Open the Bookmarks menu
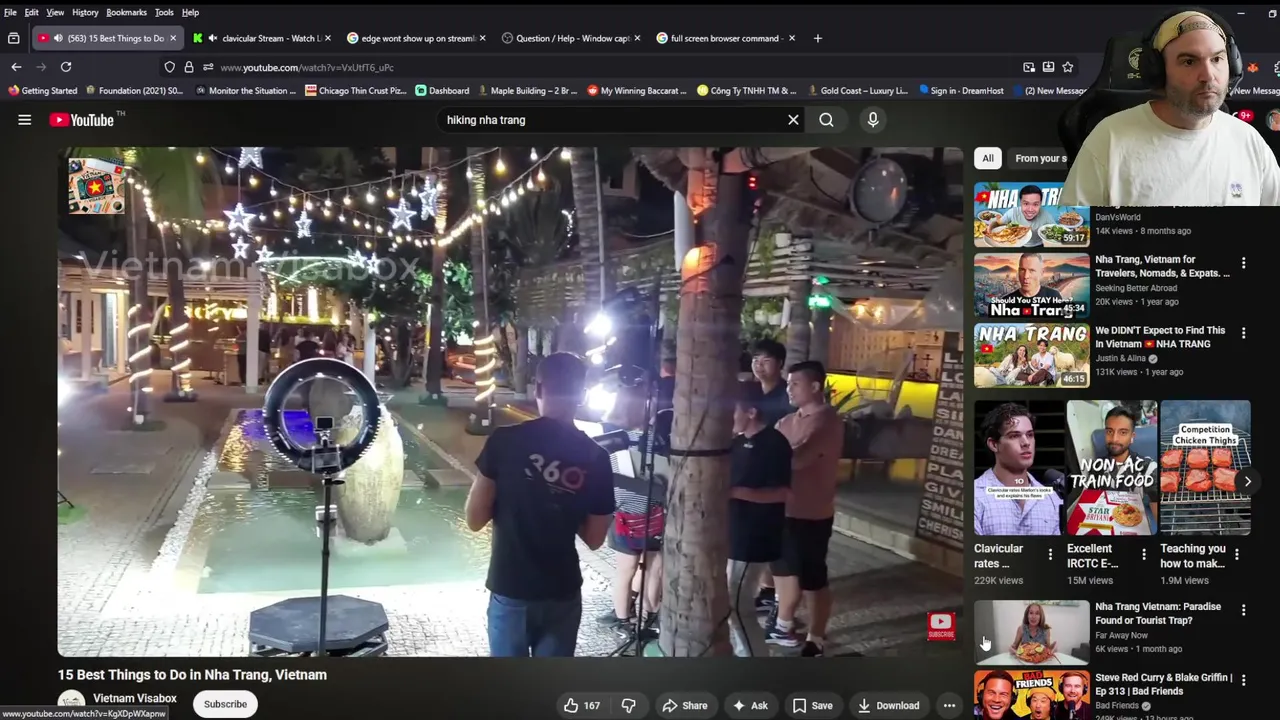The image size is (1280, 720). click(x=126, y=12)
